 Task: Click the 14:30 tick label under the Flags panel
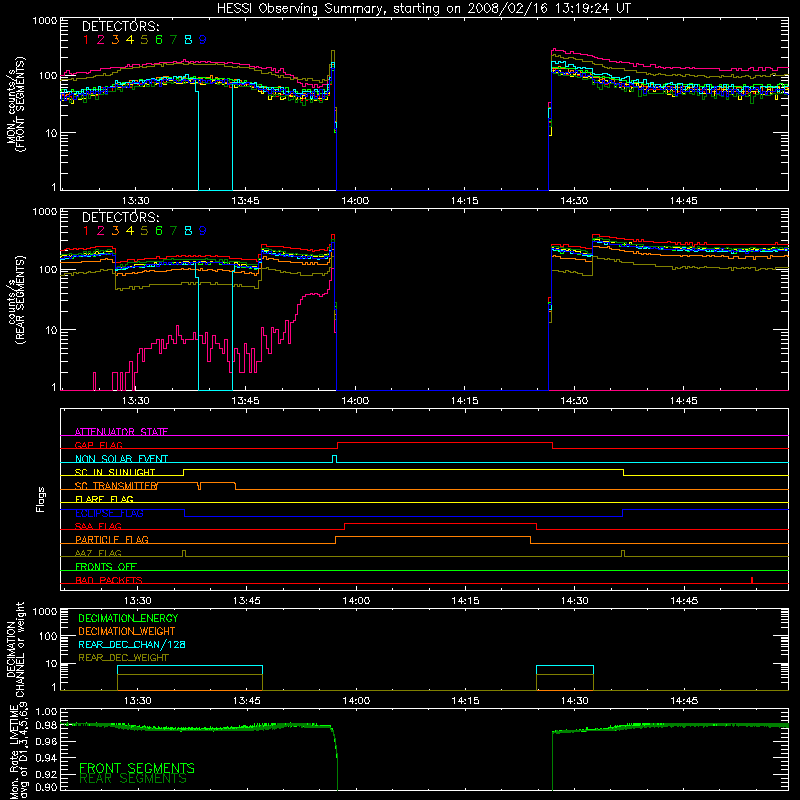(575, 601)
